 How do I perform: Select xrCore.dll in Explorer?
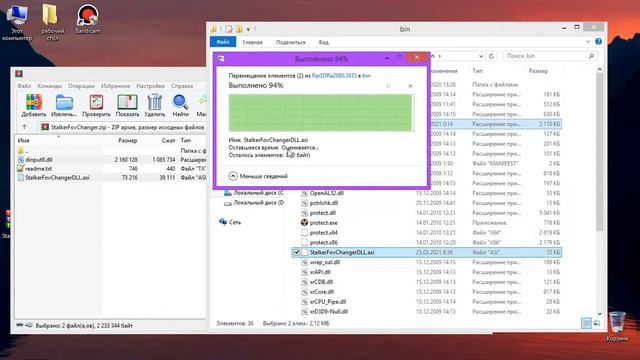[322, 292]
